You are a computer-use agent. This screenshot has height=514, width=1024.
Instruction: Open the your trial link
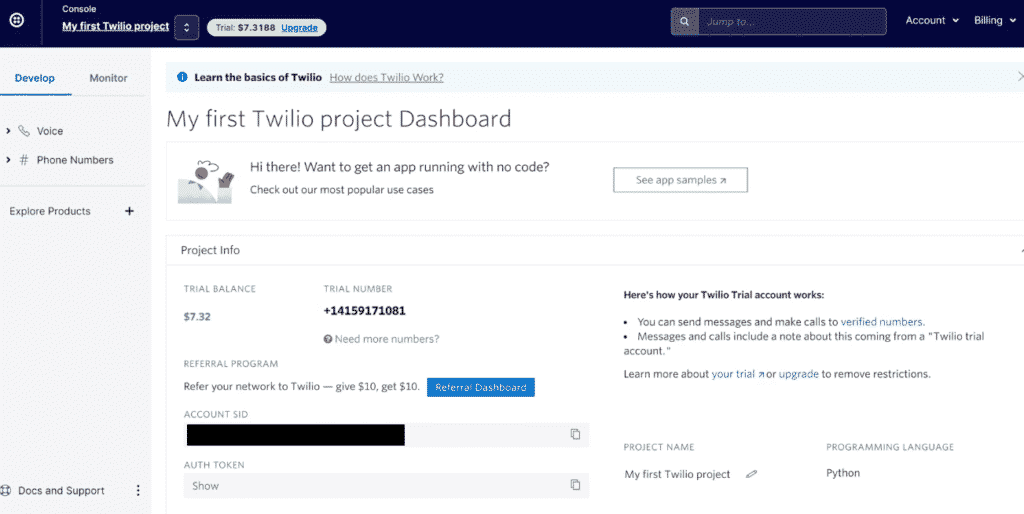[737, 374]
